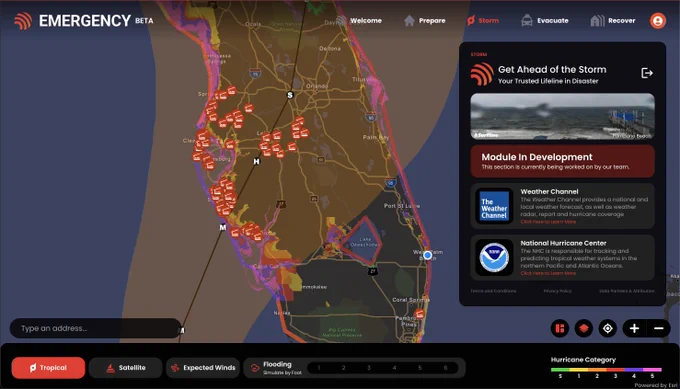Select flooding level 4 feet

394,368
